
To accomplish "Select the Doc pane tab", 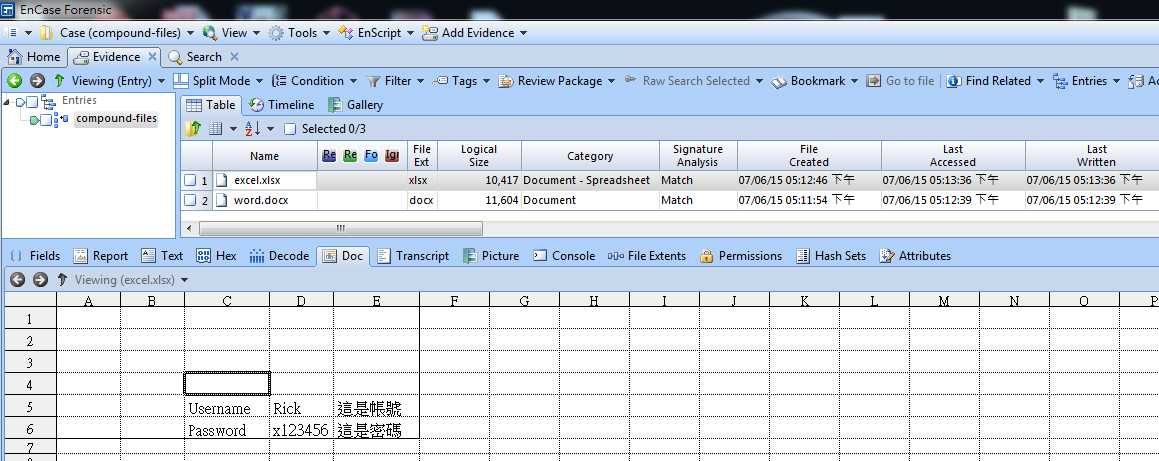I will click(343, 256).
